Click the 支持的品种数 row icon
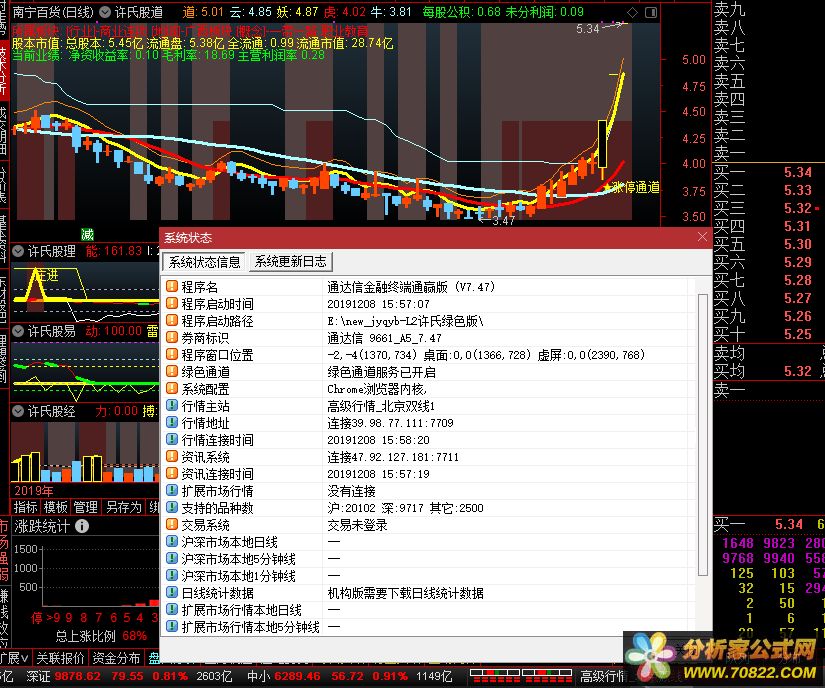 [172, 508]
